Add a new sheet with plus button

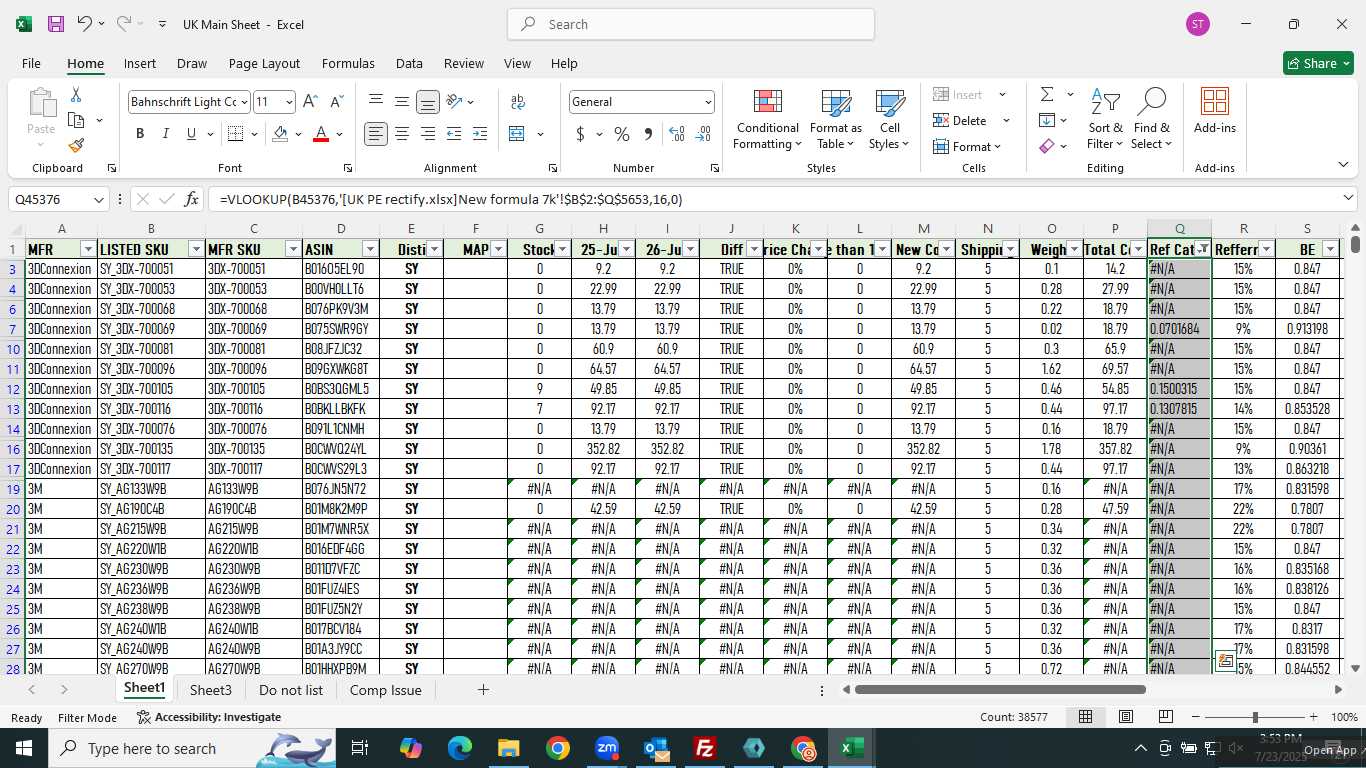pyautogui.click(x=483, y=690)
